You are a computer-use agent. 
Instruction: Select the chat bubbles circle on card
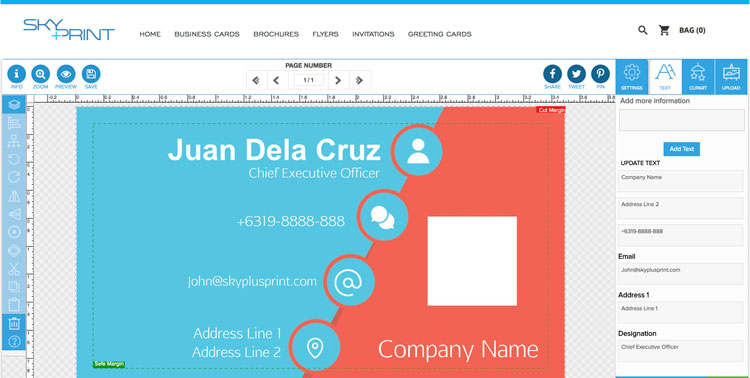[x=383, y=216]
